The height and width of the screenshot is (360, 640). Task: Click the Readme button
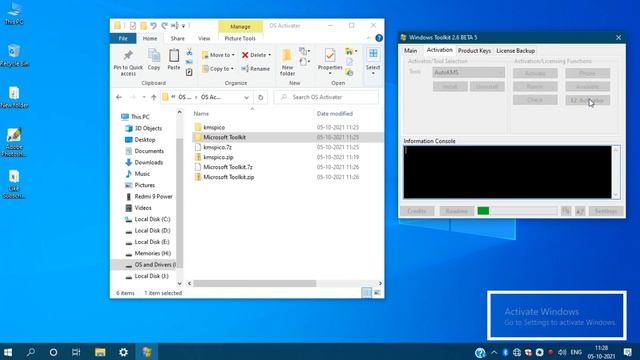pyautogui.click(x=456, y=211)
